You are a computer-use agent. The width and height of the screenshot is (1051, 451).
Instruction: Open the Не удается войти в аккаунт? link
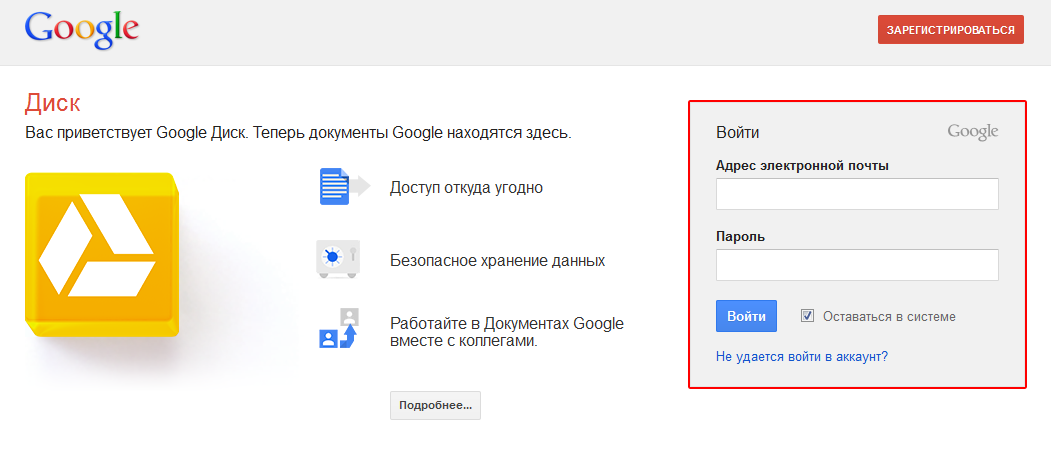click(802, 357)
